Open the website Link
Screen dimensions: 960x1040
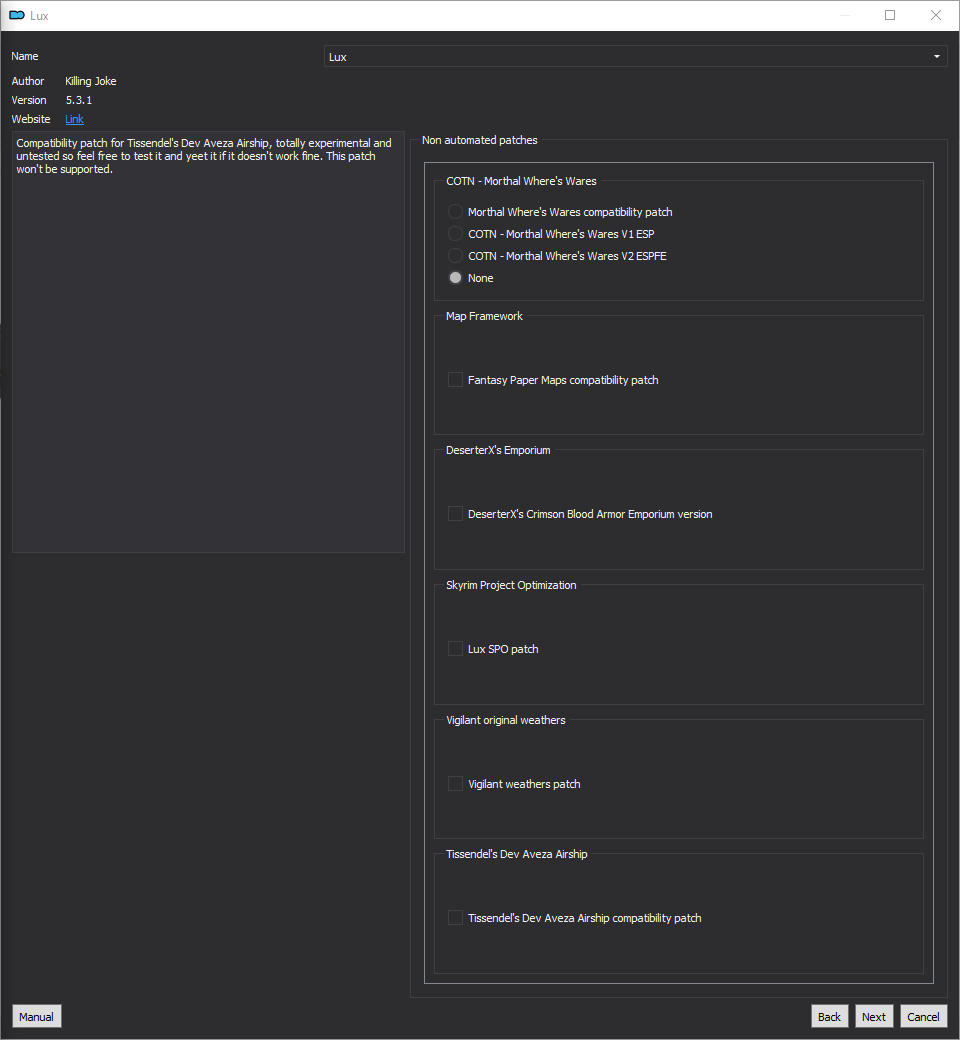pos(74,119)
